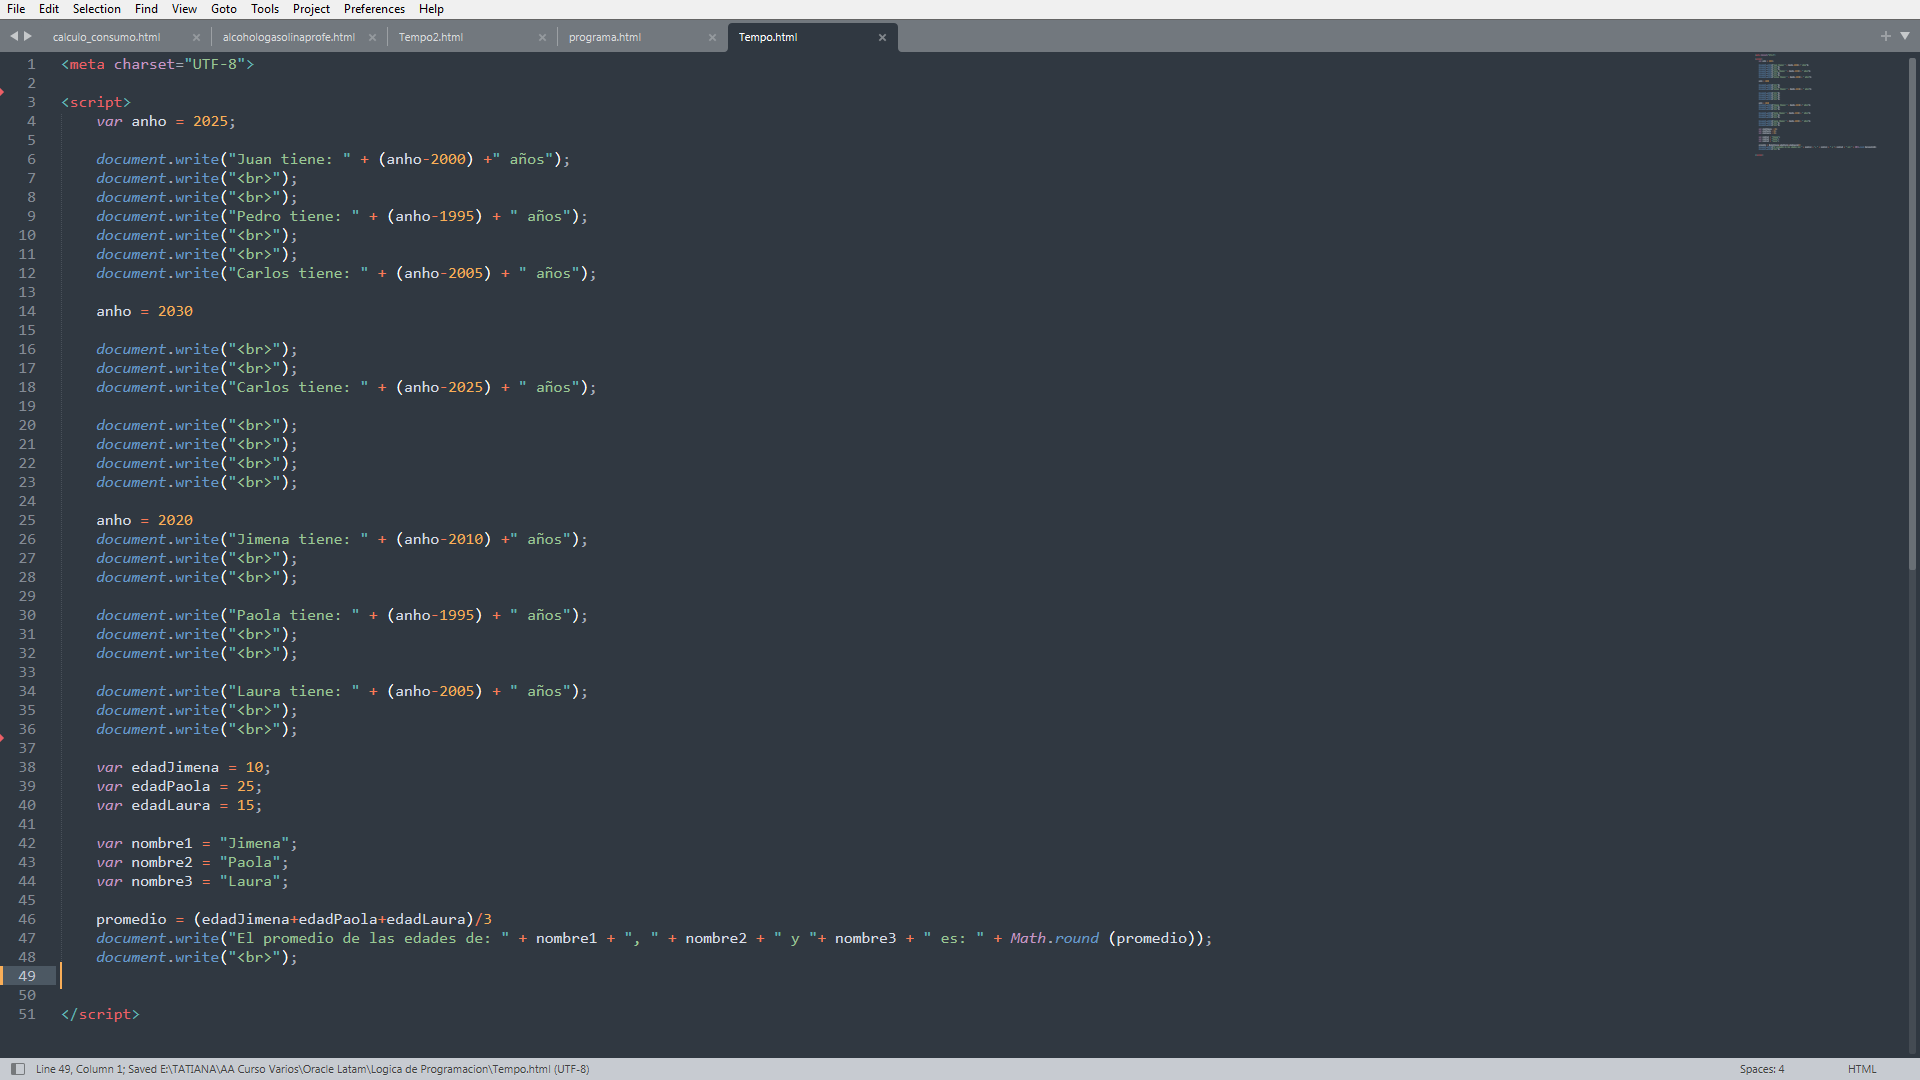Click "Laura tiene: " string
This screenshot has height=1080, width=1920.
[294, 691]
